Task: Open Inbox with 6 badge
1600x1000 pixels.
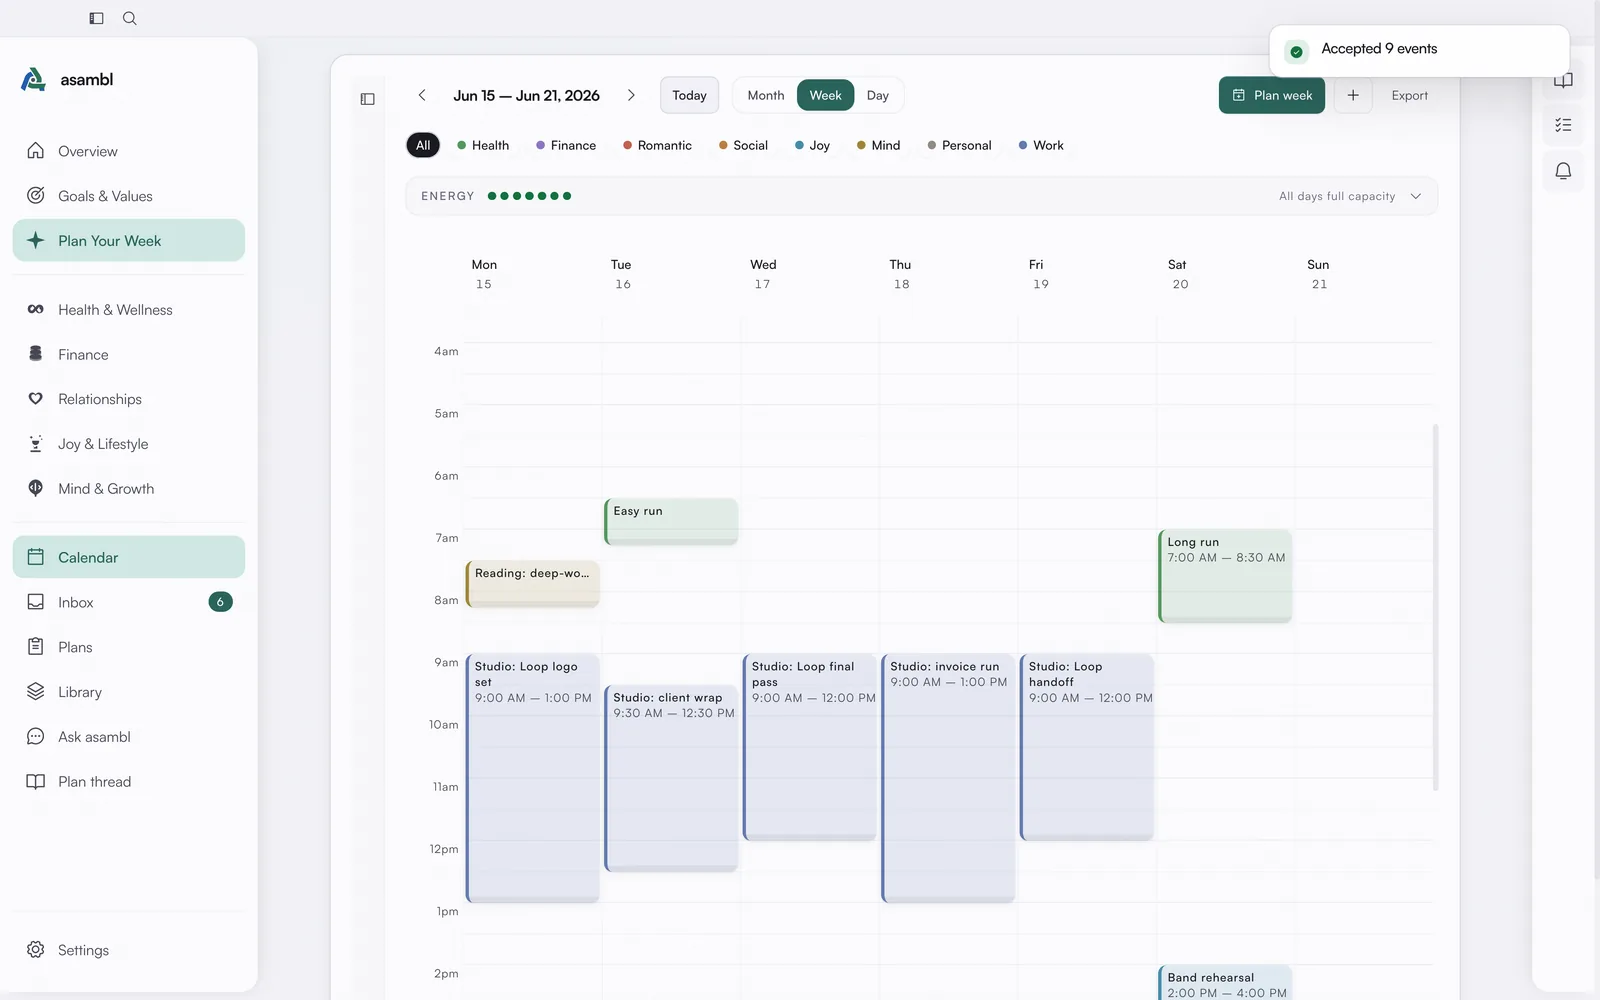Action: [129, 602]
